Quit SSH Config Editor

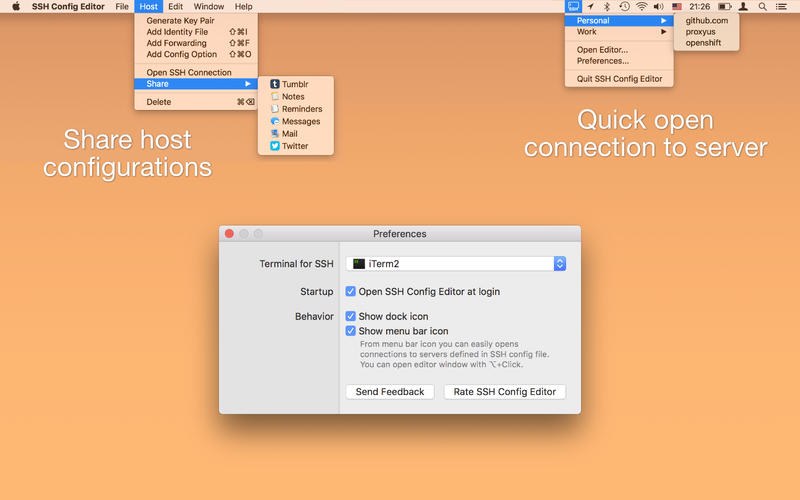(x=619, y=79)
